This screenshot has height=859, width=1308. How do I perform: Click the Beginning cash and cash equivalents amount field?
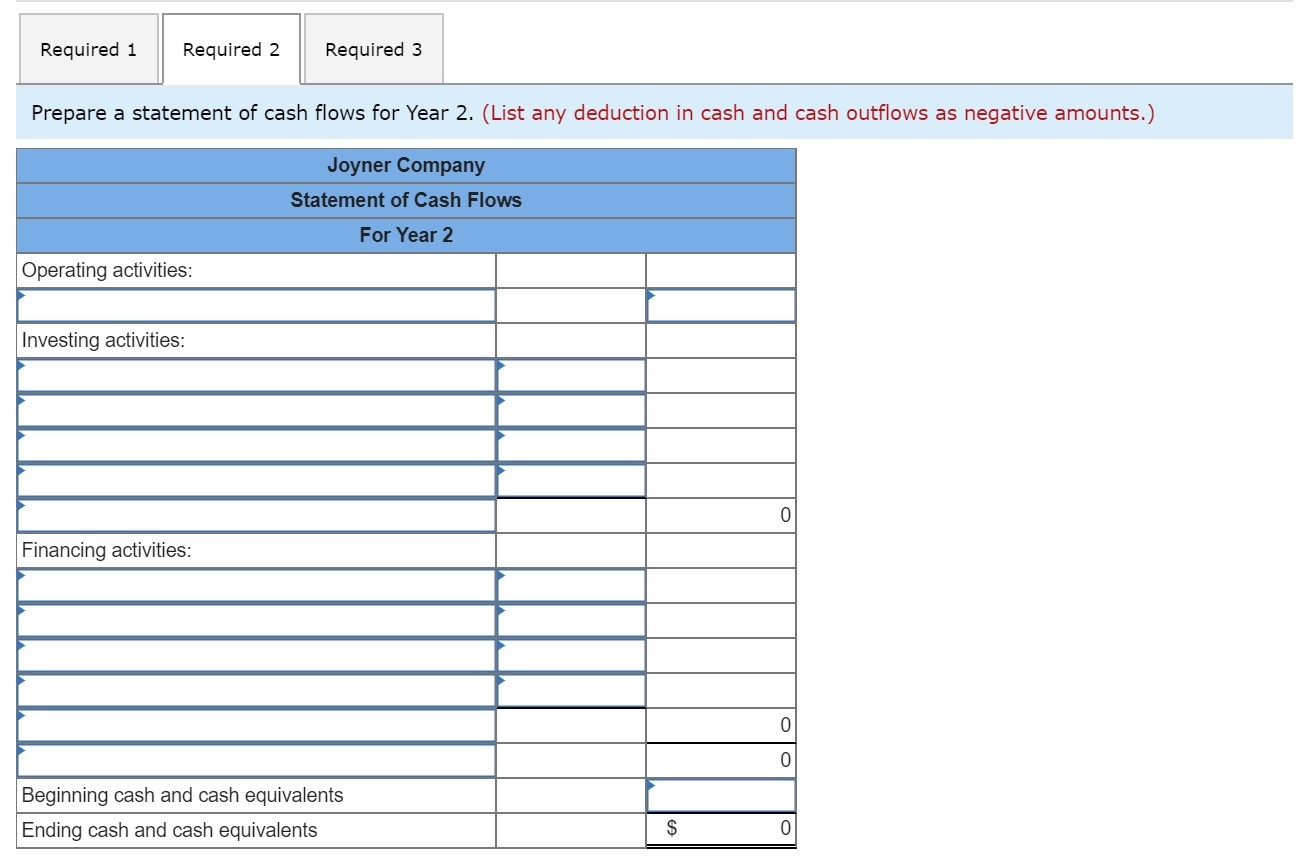[x=720, y=794]
